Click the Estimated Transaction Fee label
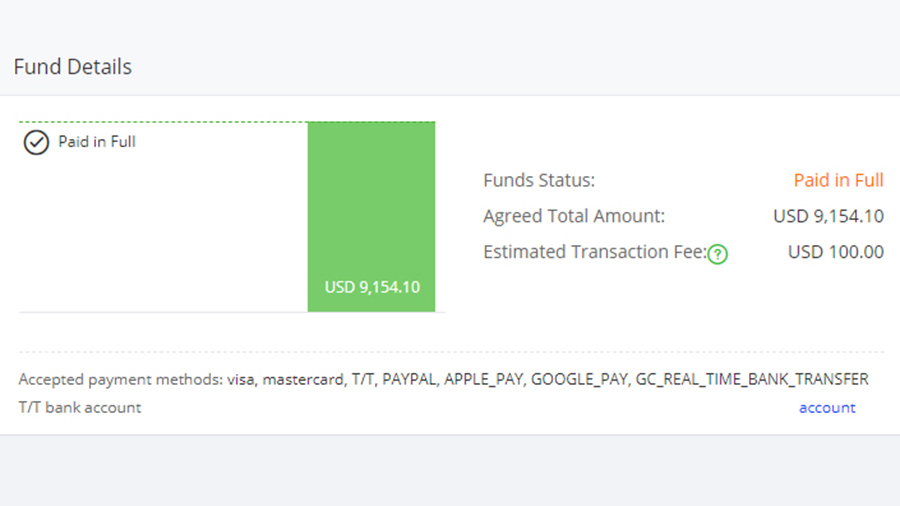This screenshot has height=506, width=900. coord(594,252)
